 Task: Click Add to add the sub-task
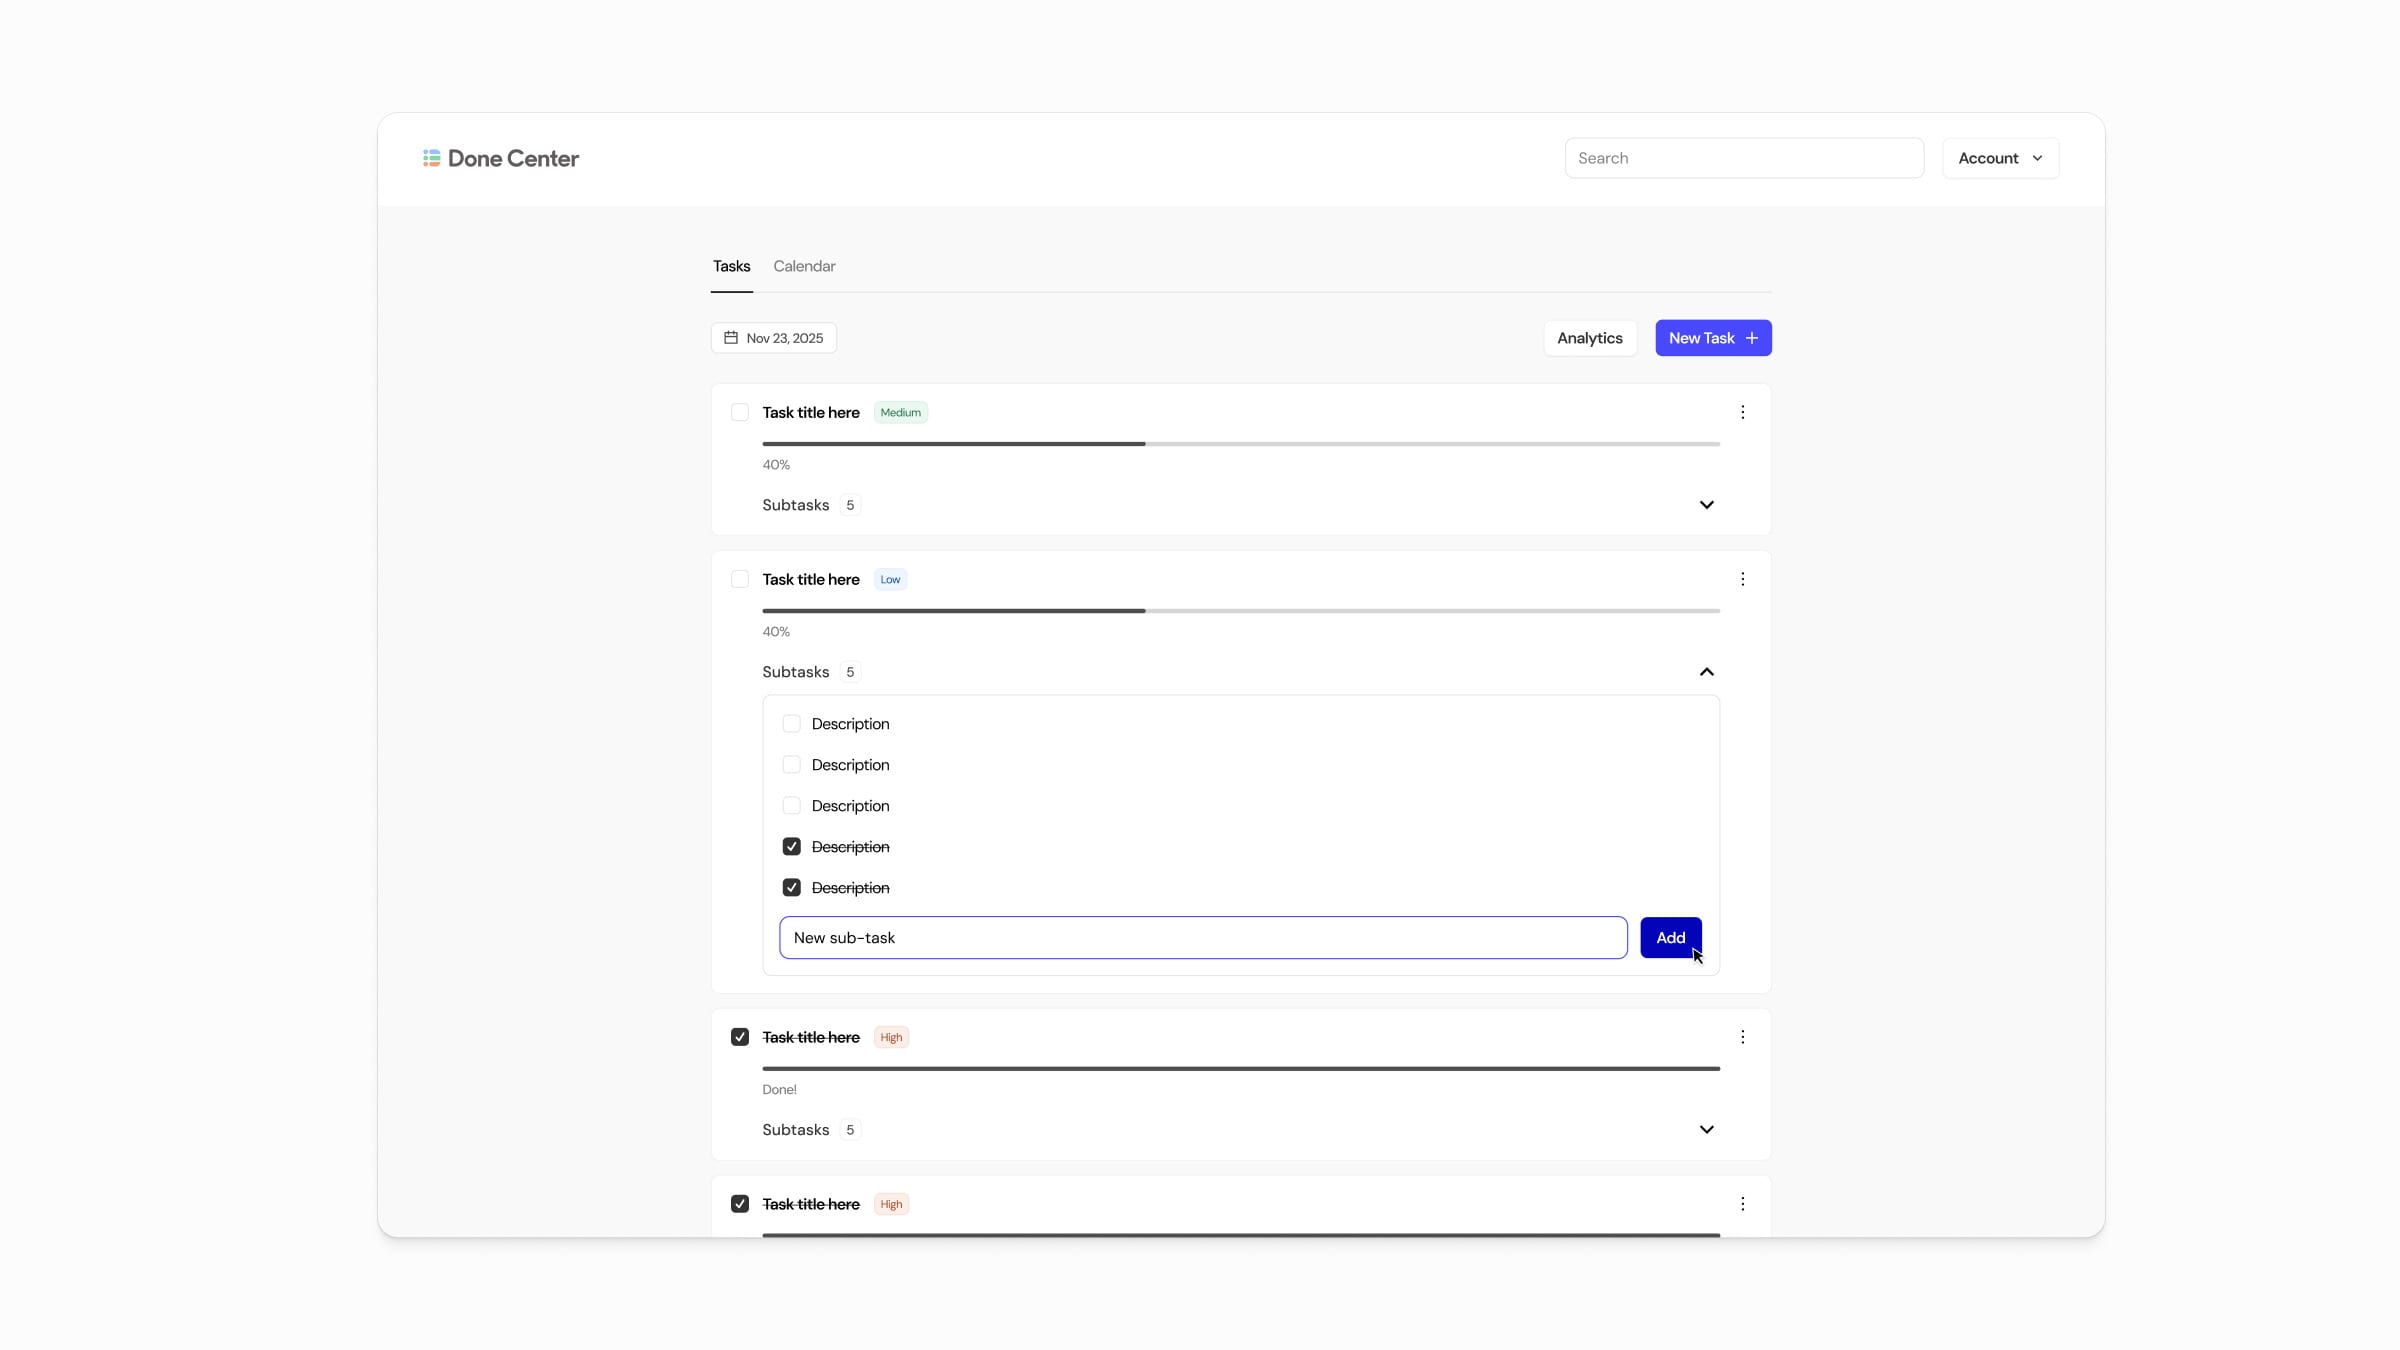[x=1670, y=938]
